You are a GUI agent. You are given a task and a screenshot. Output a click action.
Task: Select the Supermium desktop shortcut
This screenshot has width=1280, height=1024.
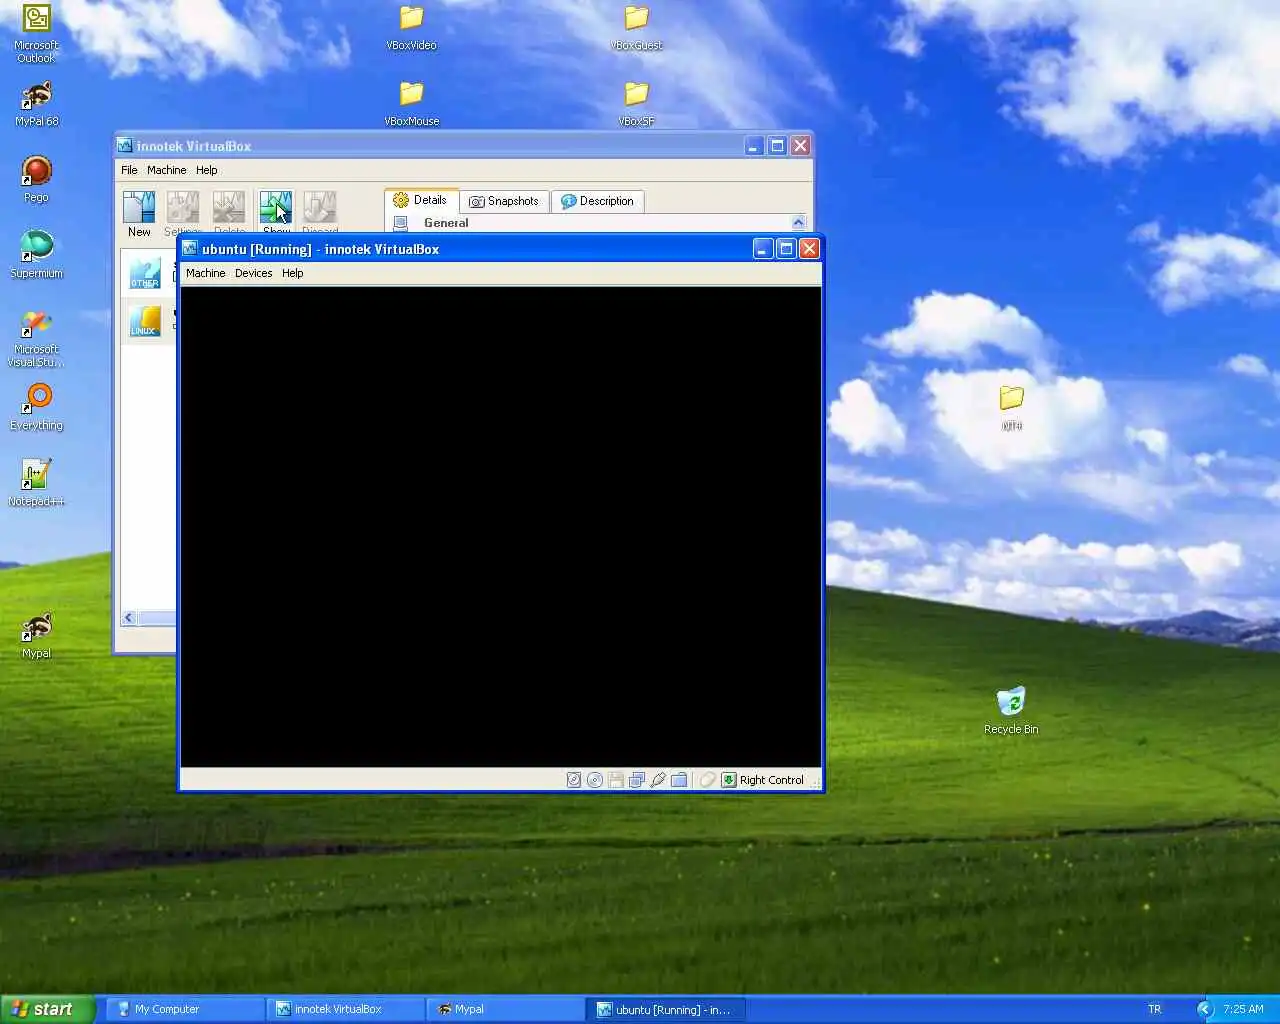(x=37, y=255)
